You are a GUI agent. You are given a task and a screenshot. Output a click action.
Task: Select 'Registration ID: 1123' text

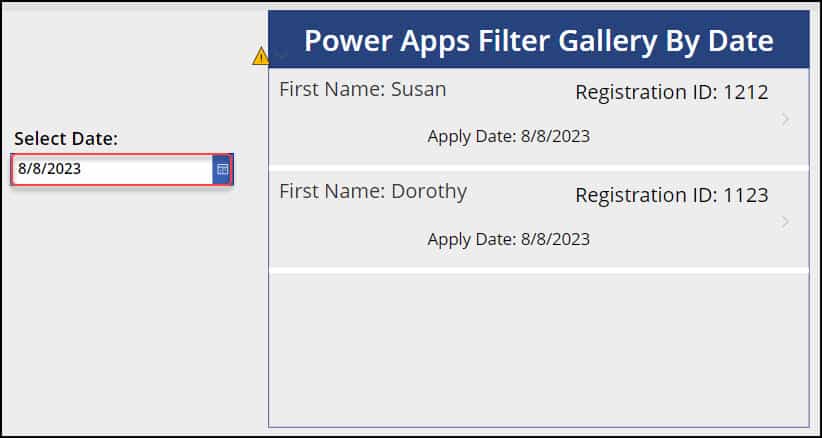[672, 195]
